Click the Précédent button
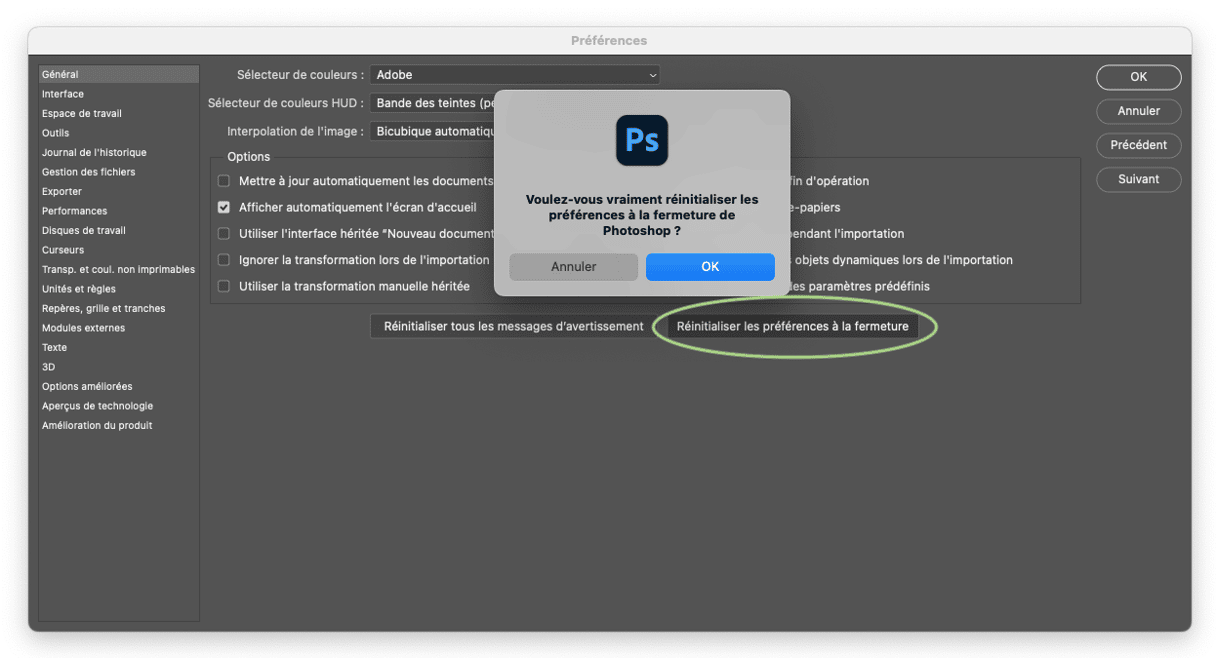The image size is (1216, 658). click(x=1138, y=145)
